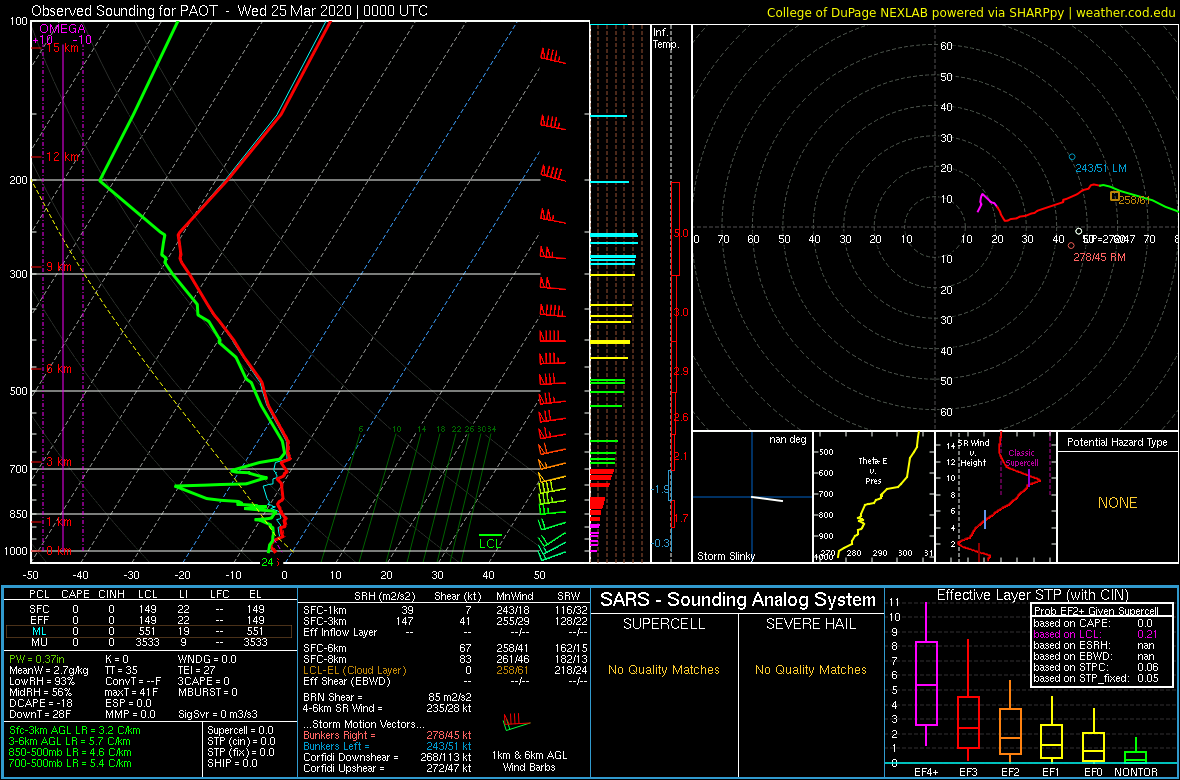Click 'No Quality Matches' under SEVERE HAIL
Screen dimensions: 1180x780
coord(811,669)
